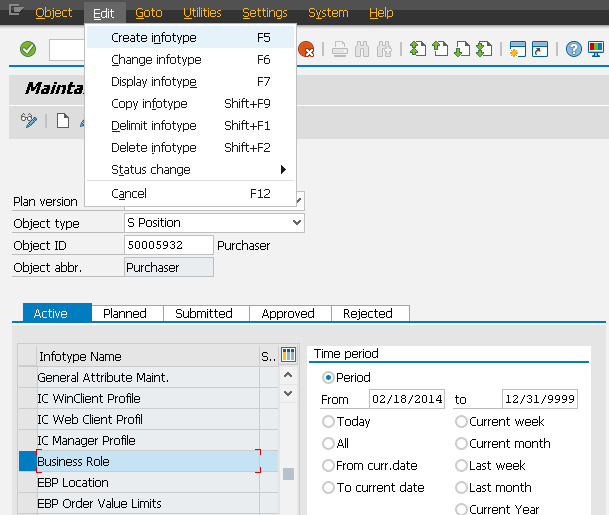
Task: Click the Create New Session icon
Action: [518, 49]
